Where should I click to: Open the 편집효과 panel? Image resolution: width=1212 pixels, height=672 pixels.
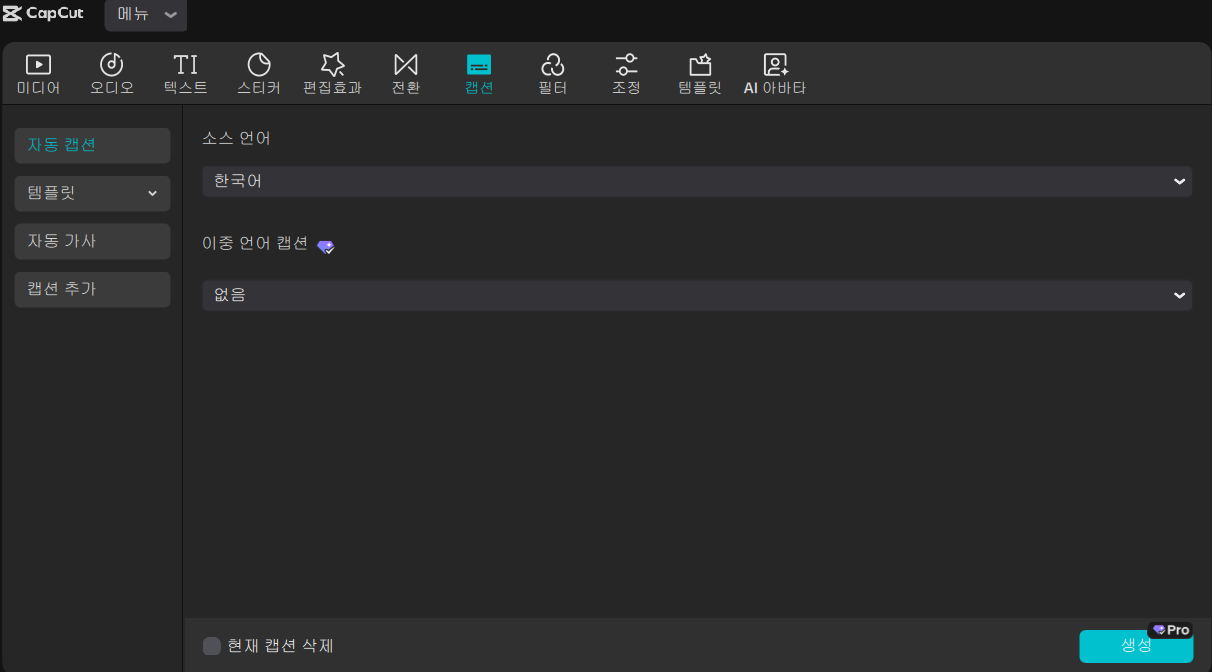332,72
